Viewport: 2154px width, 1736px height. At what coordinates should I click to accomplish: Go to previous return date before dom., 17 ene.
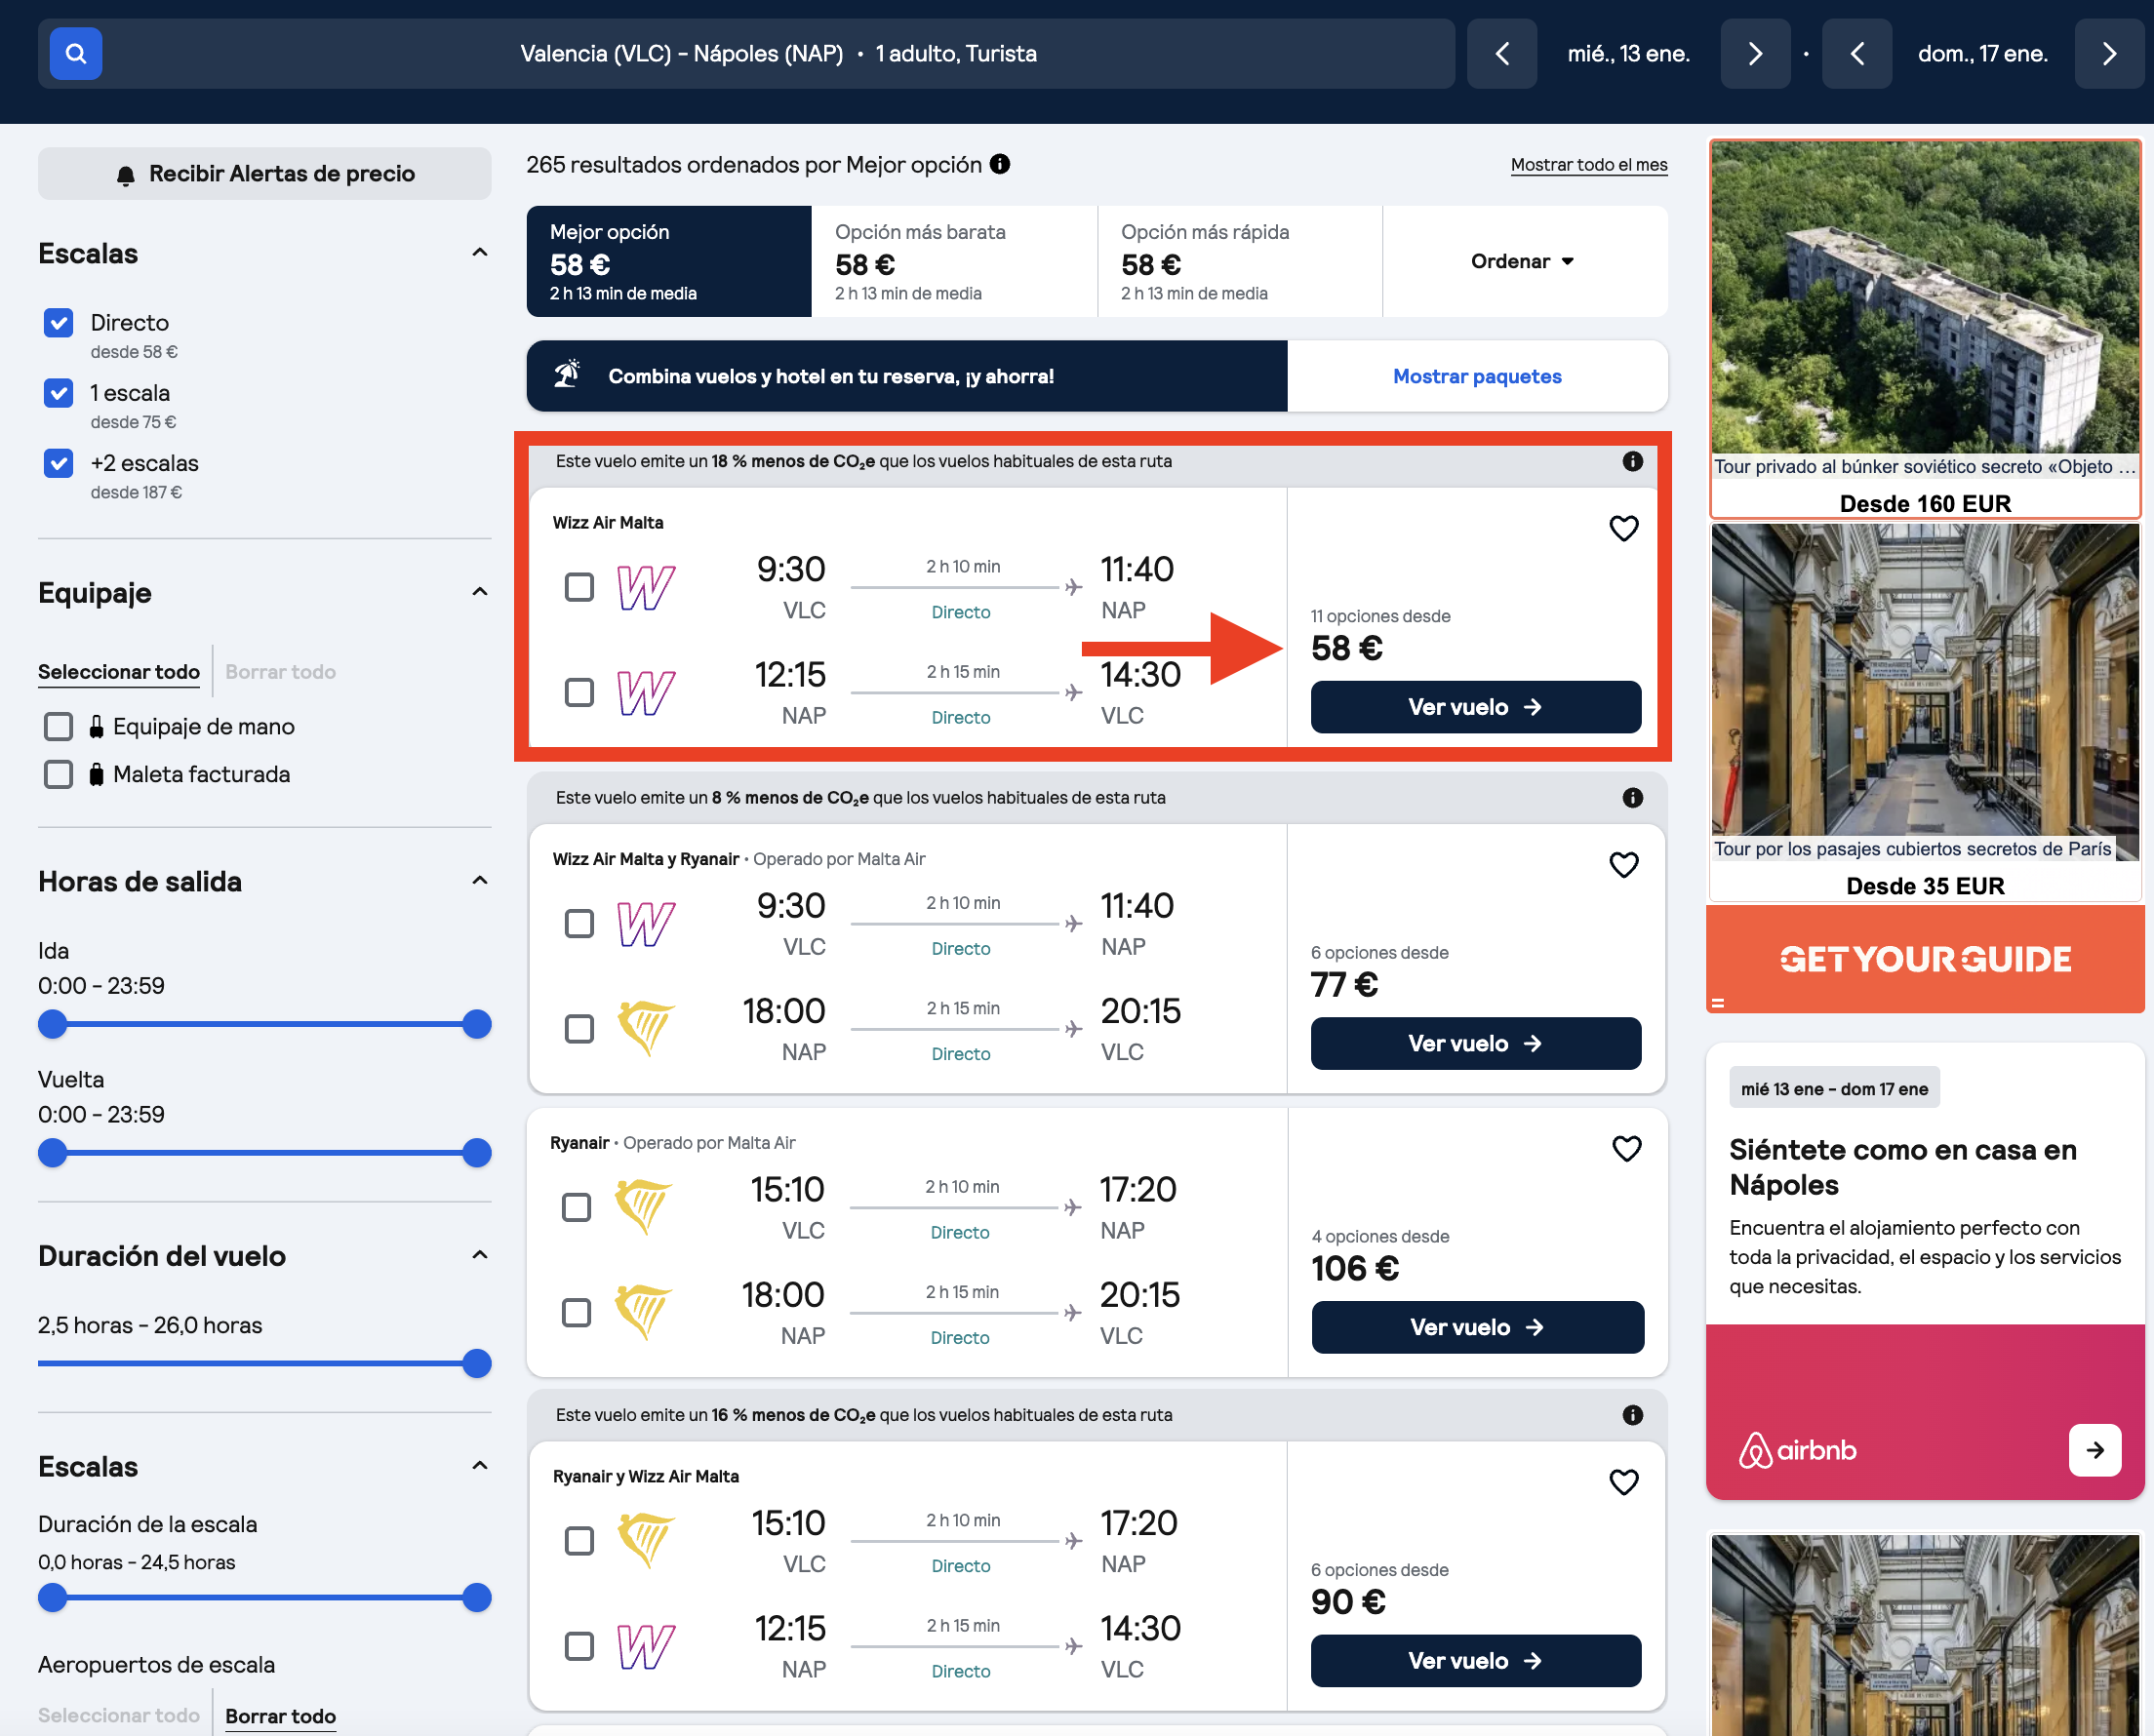click(x=1857, y=54)
